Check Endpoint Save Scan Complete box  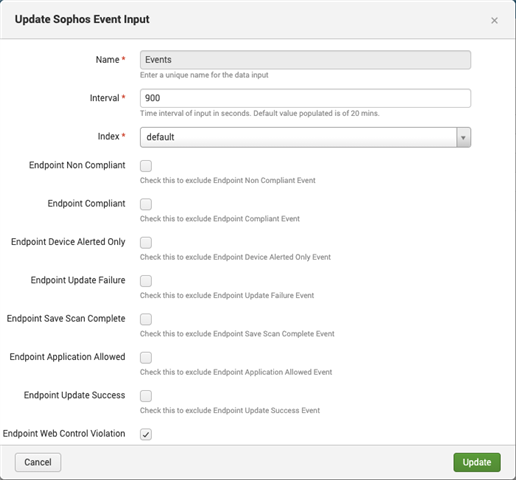coord(146,319)
